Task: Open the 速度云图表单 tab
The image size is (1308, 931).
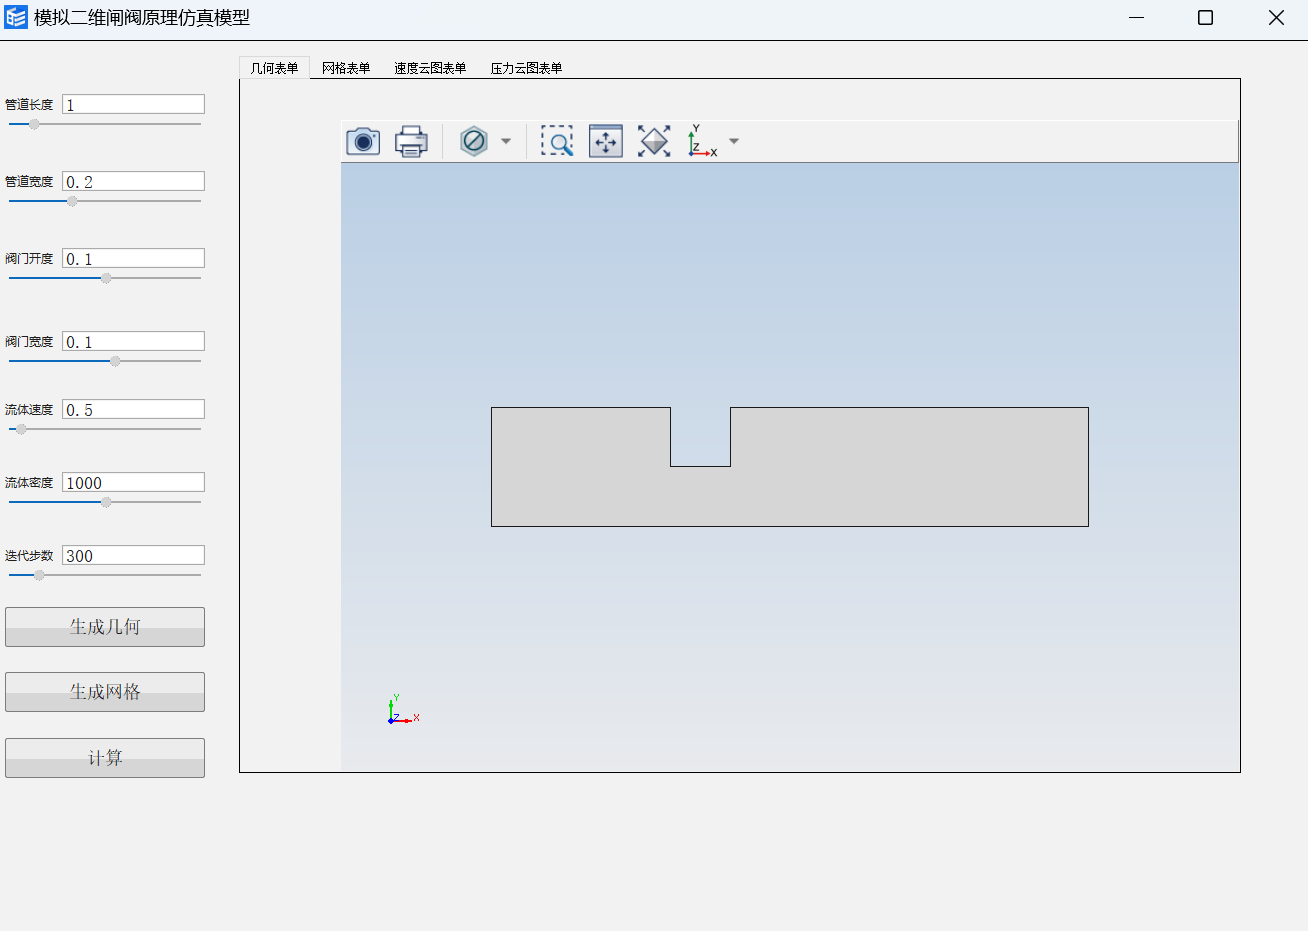Action: pos(430,68)
